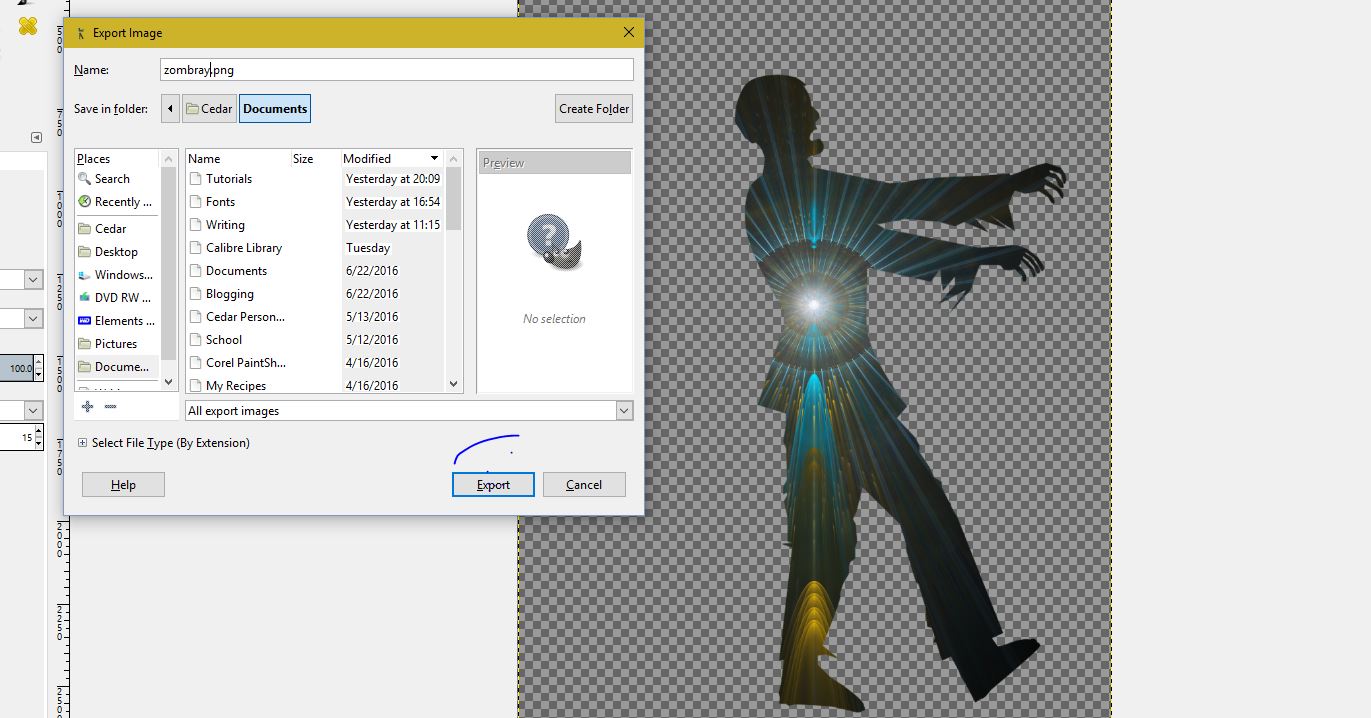
Task: Click the add bookmark plus icon
Action: (88, 406)
